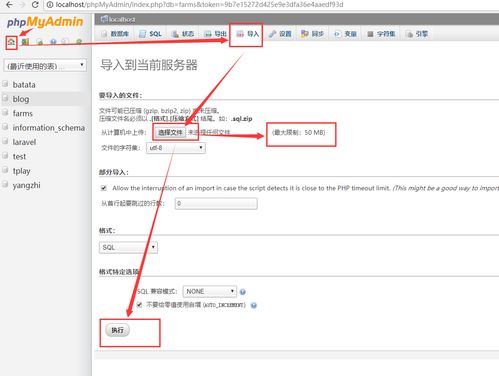
Task: Open the recently used tables dropdown
Action: (45, 65)
